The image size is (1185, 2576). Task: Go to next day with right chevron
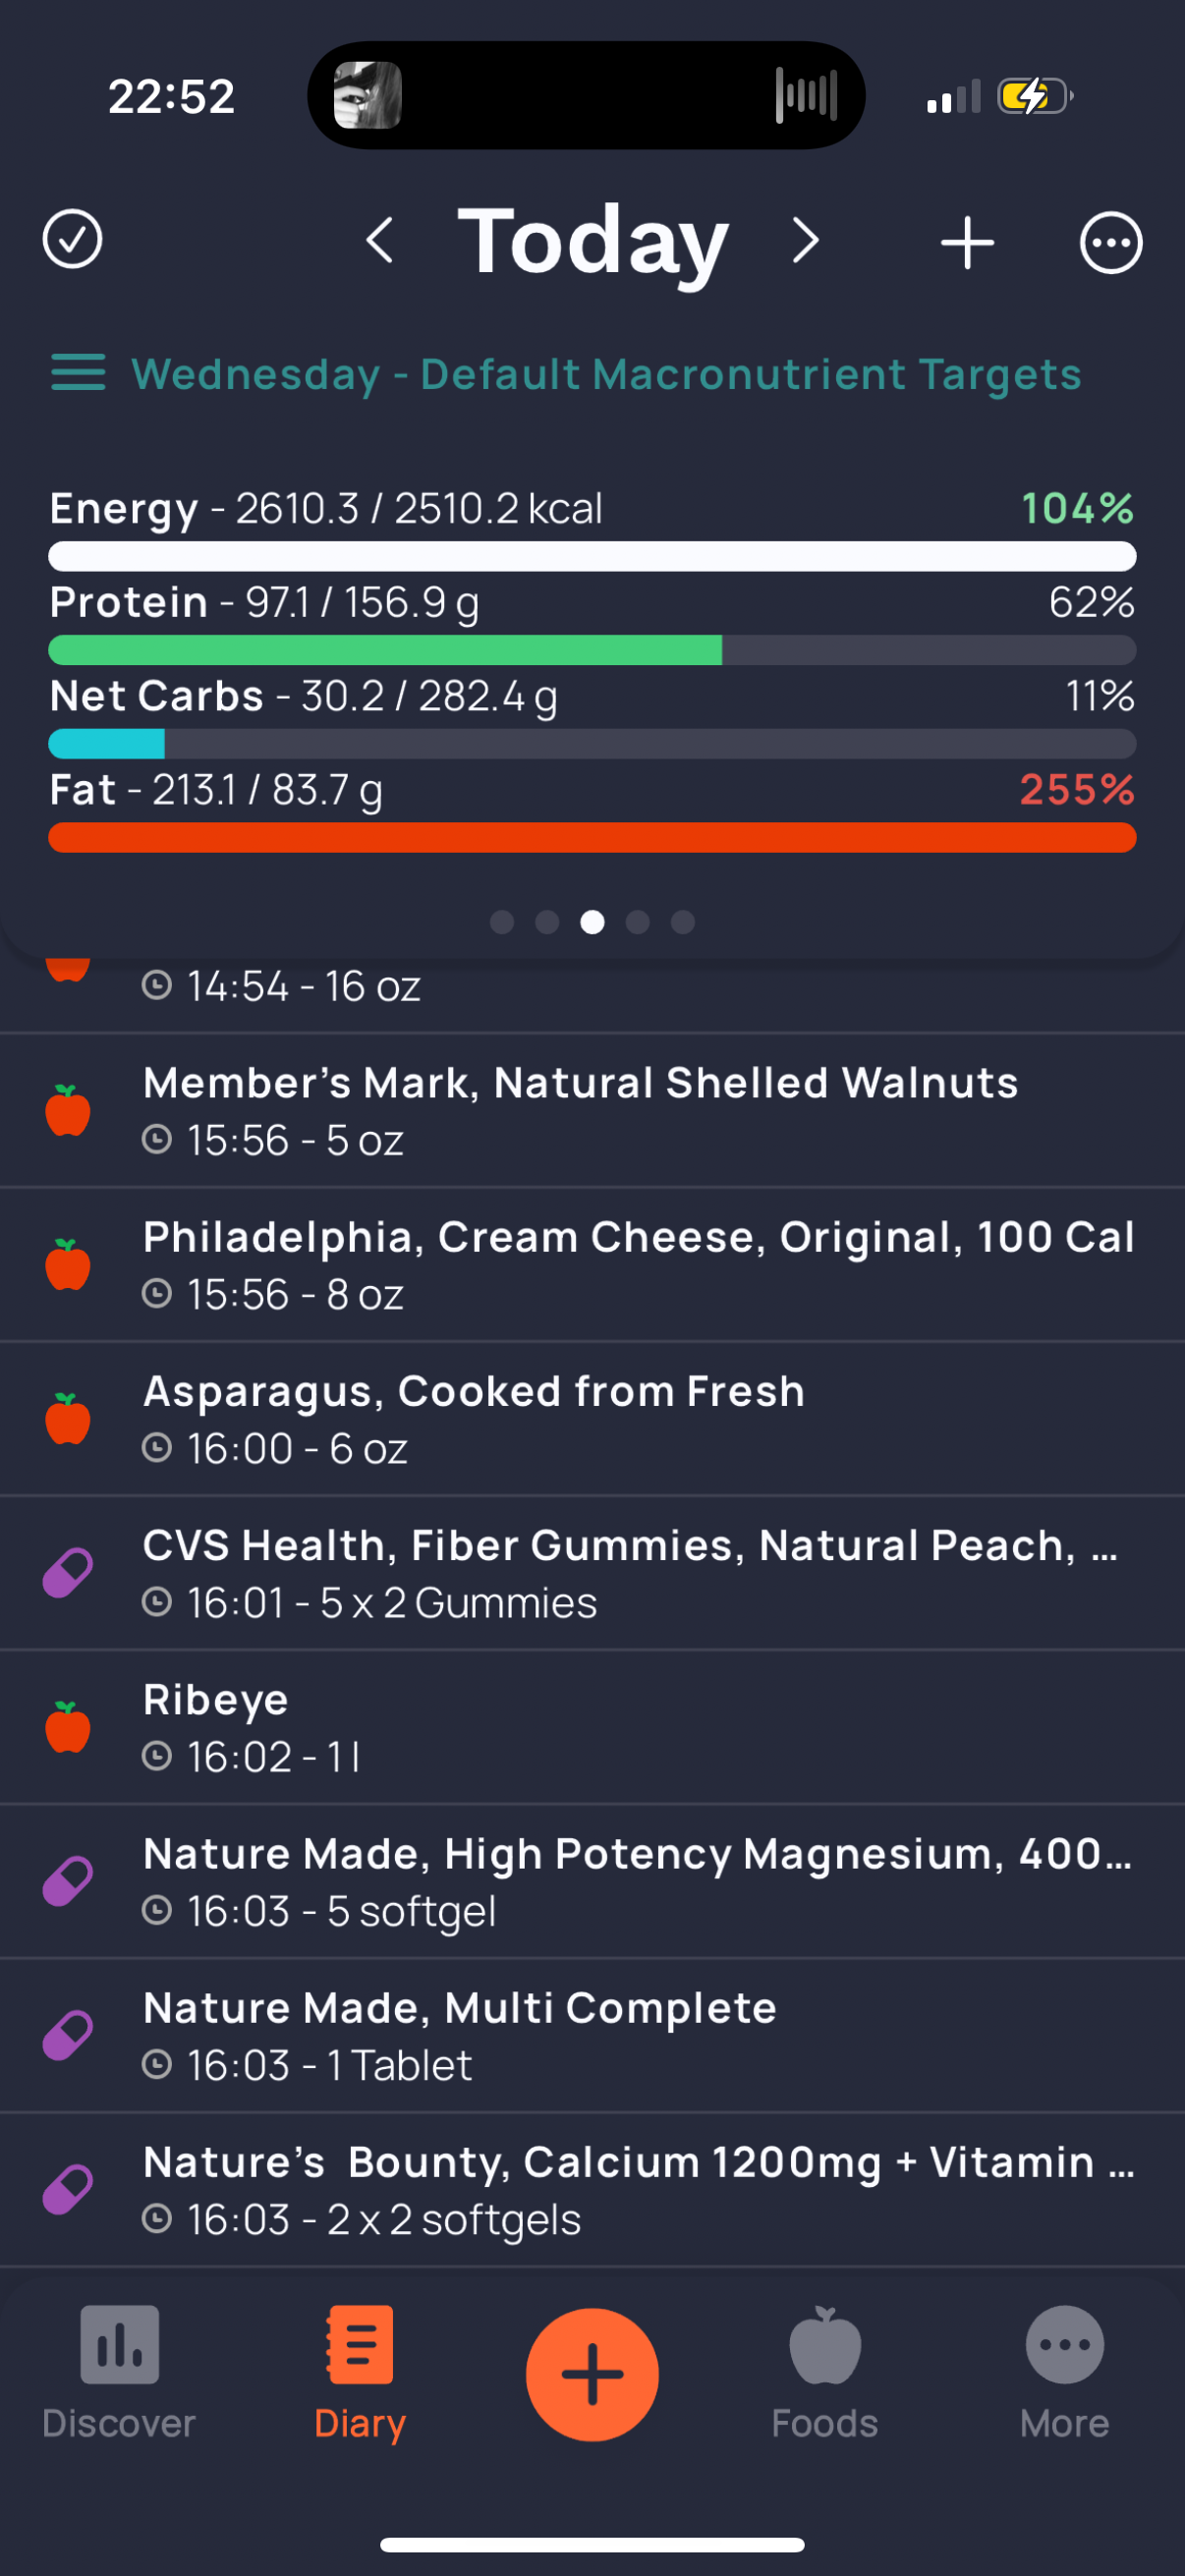[805, 241]
